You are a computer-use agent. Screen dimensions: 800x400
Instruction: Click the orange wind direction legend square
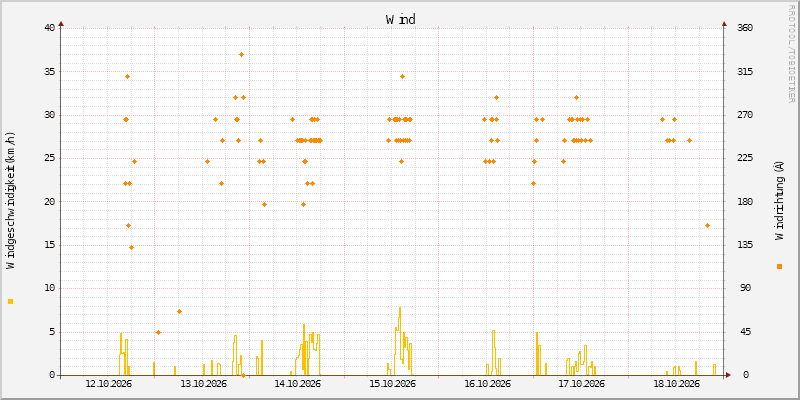click(779, 266)
